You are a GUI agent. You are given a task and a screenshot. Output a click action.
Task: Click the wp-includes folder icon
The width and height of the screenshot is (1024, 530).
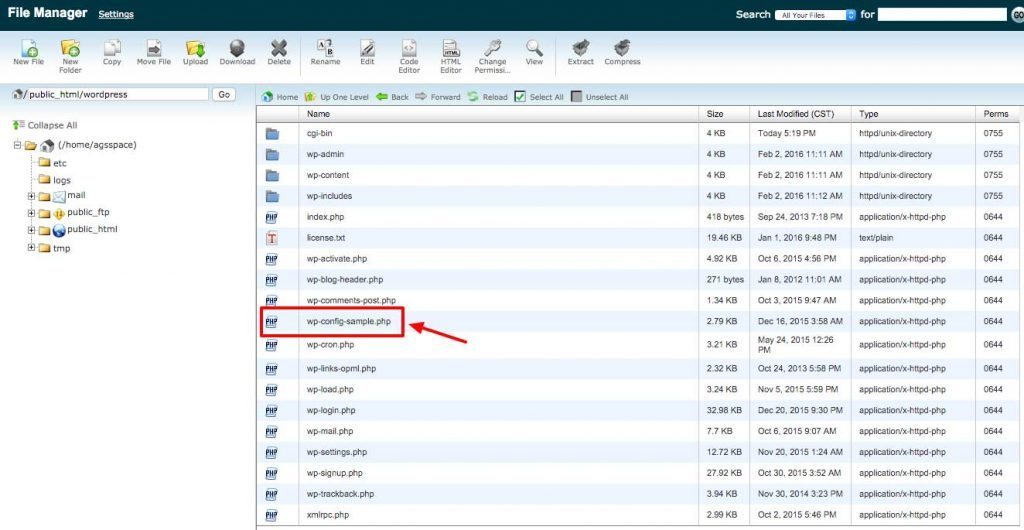(x=272, y=196)
